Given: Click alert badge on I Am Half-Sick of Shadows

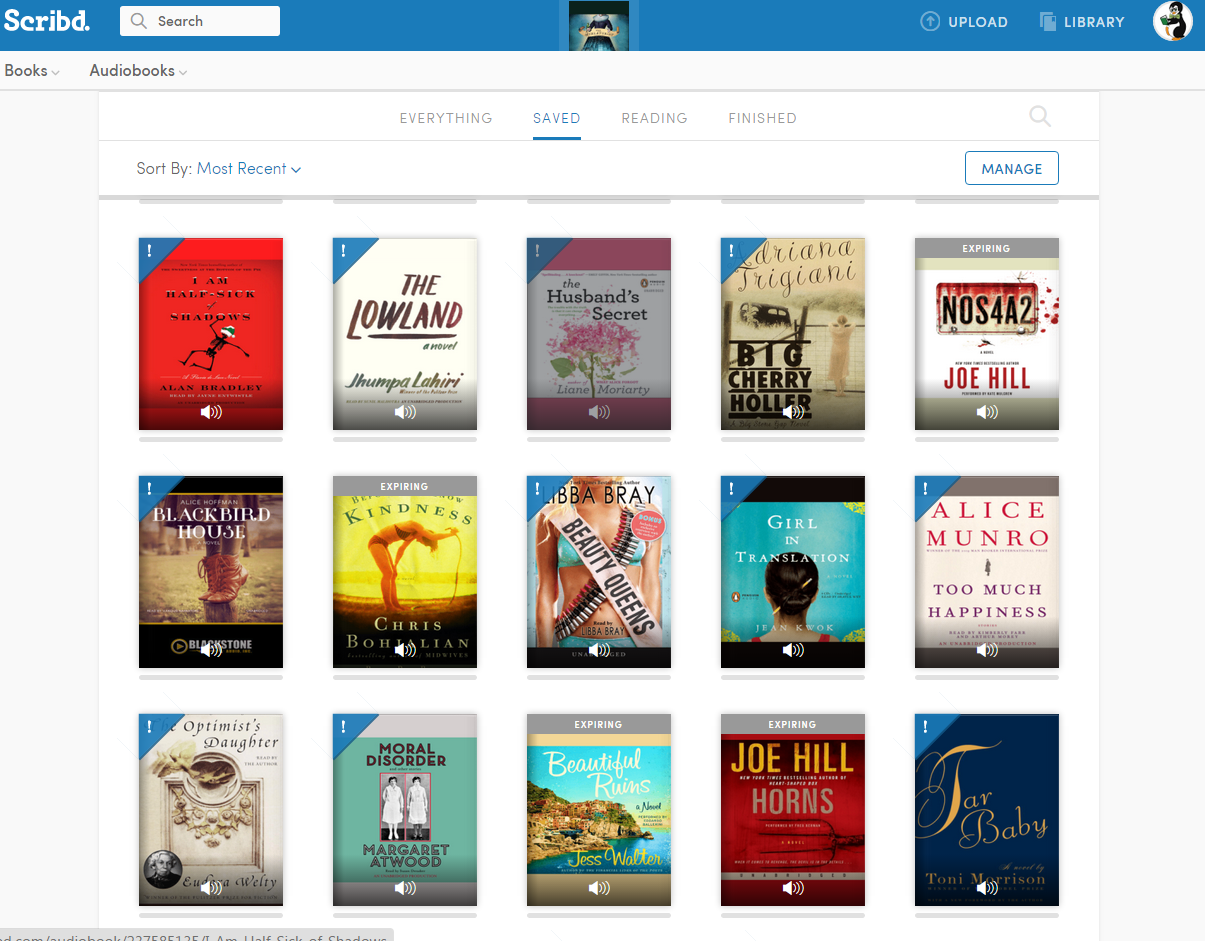Looking at the screenshot, I should (x=152, y=252).
